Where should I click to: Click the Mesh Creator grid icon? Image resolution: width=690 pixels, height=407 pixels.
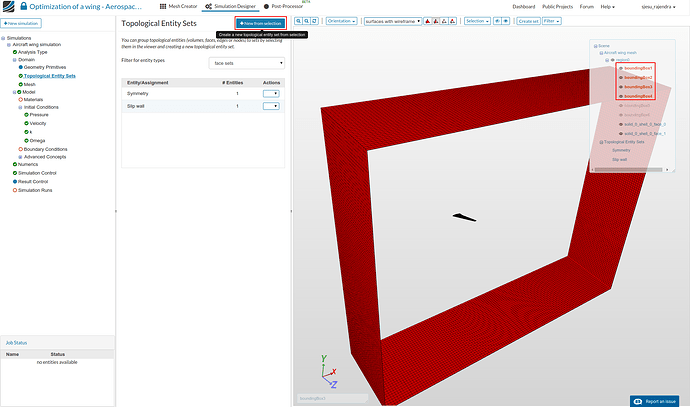(161, 6)
